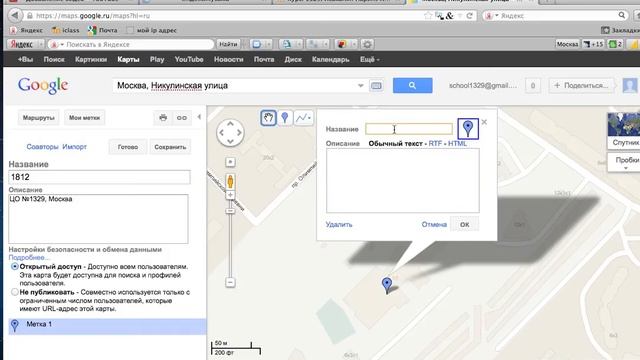Edit the map title field 1812
The width and height of the screenshot is (640, 360).
click(99, 177)
